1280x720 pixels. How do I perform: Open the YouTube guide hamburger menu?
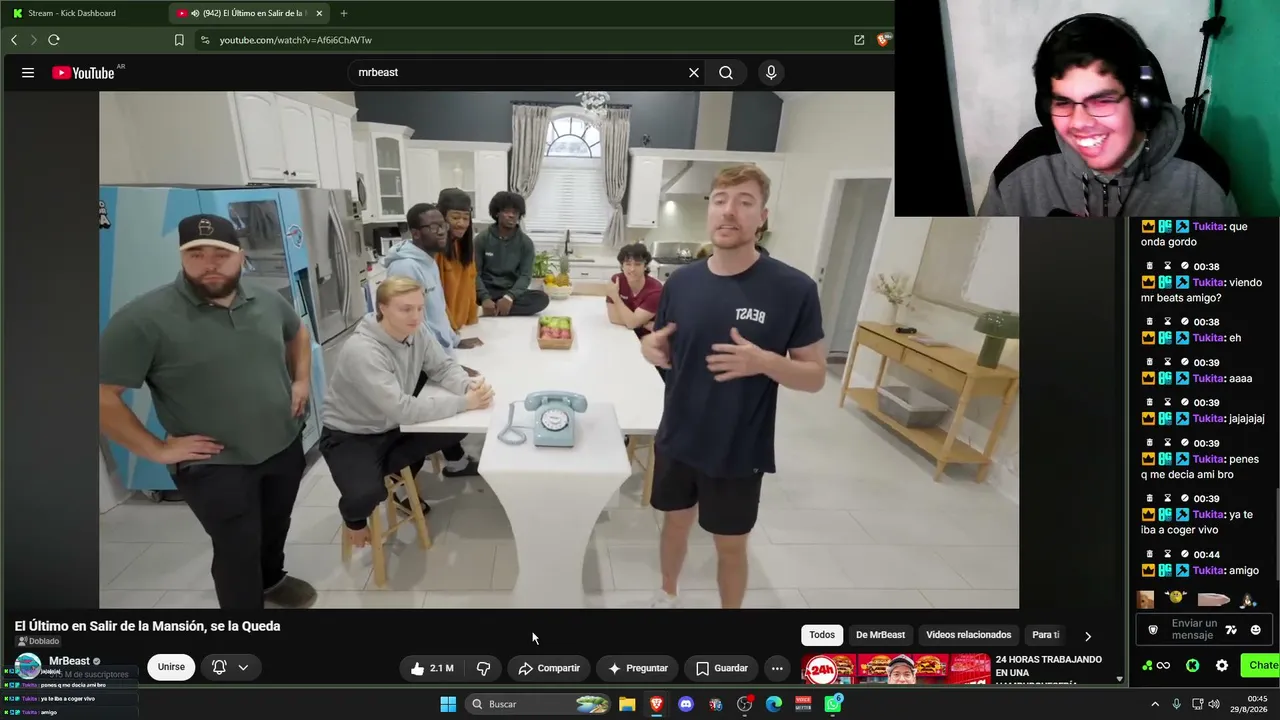28,72
